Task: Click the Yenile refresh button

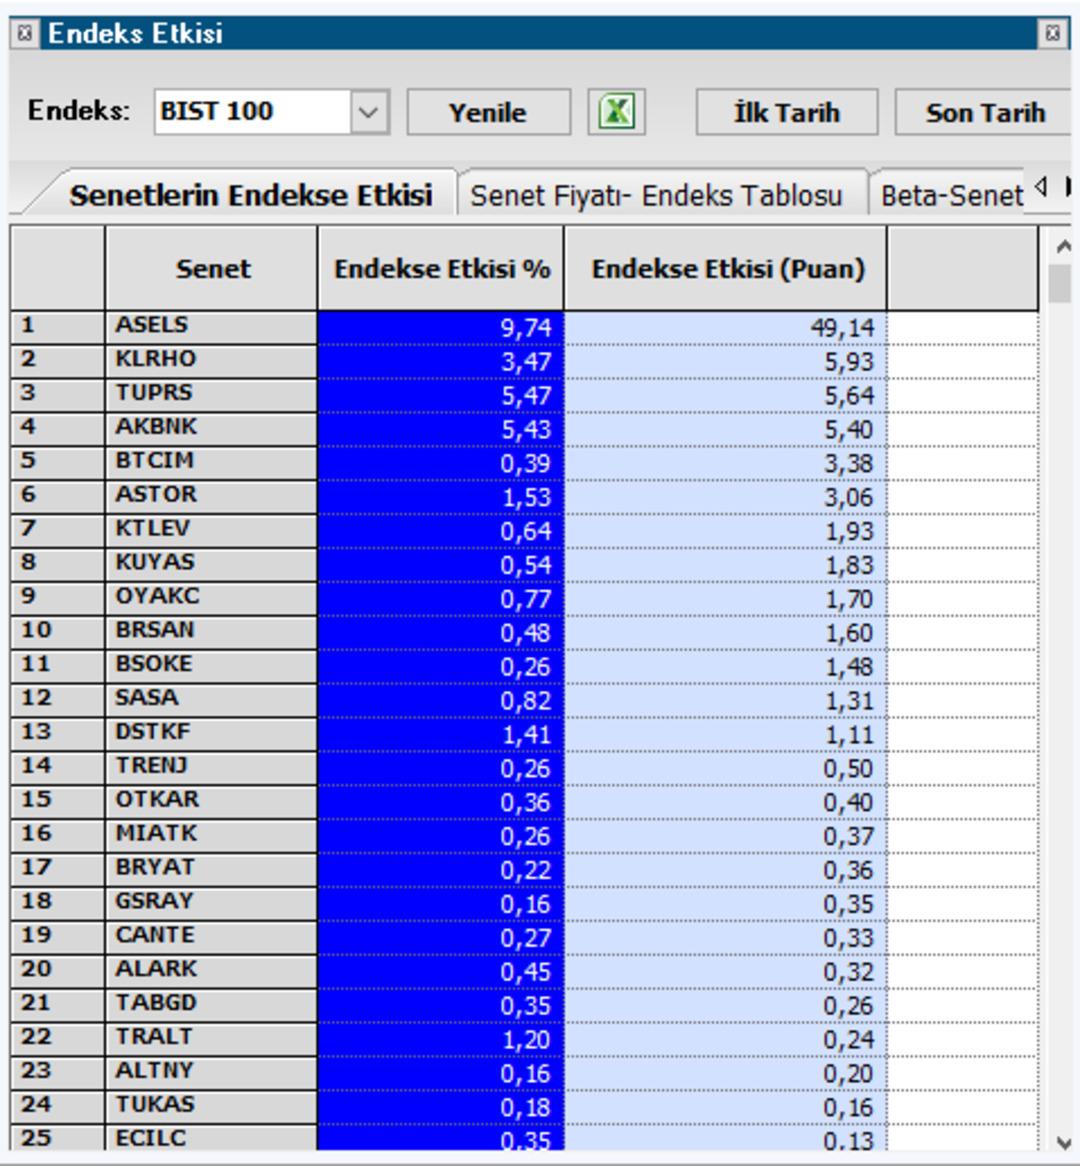Action: click(x=488, y=112)
